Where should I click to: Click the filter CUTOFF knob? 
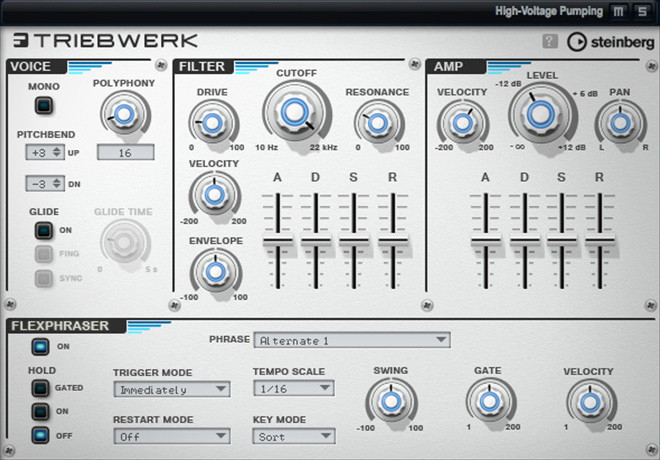click(295, 111)
